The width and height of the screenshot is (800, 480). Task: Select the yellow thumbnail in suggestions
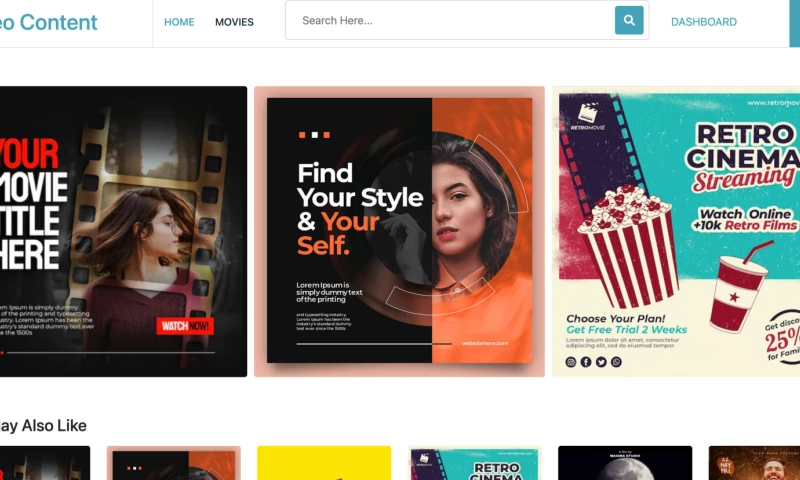[324, 463]
